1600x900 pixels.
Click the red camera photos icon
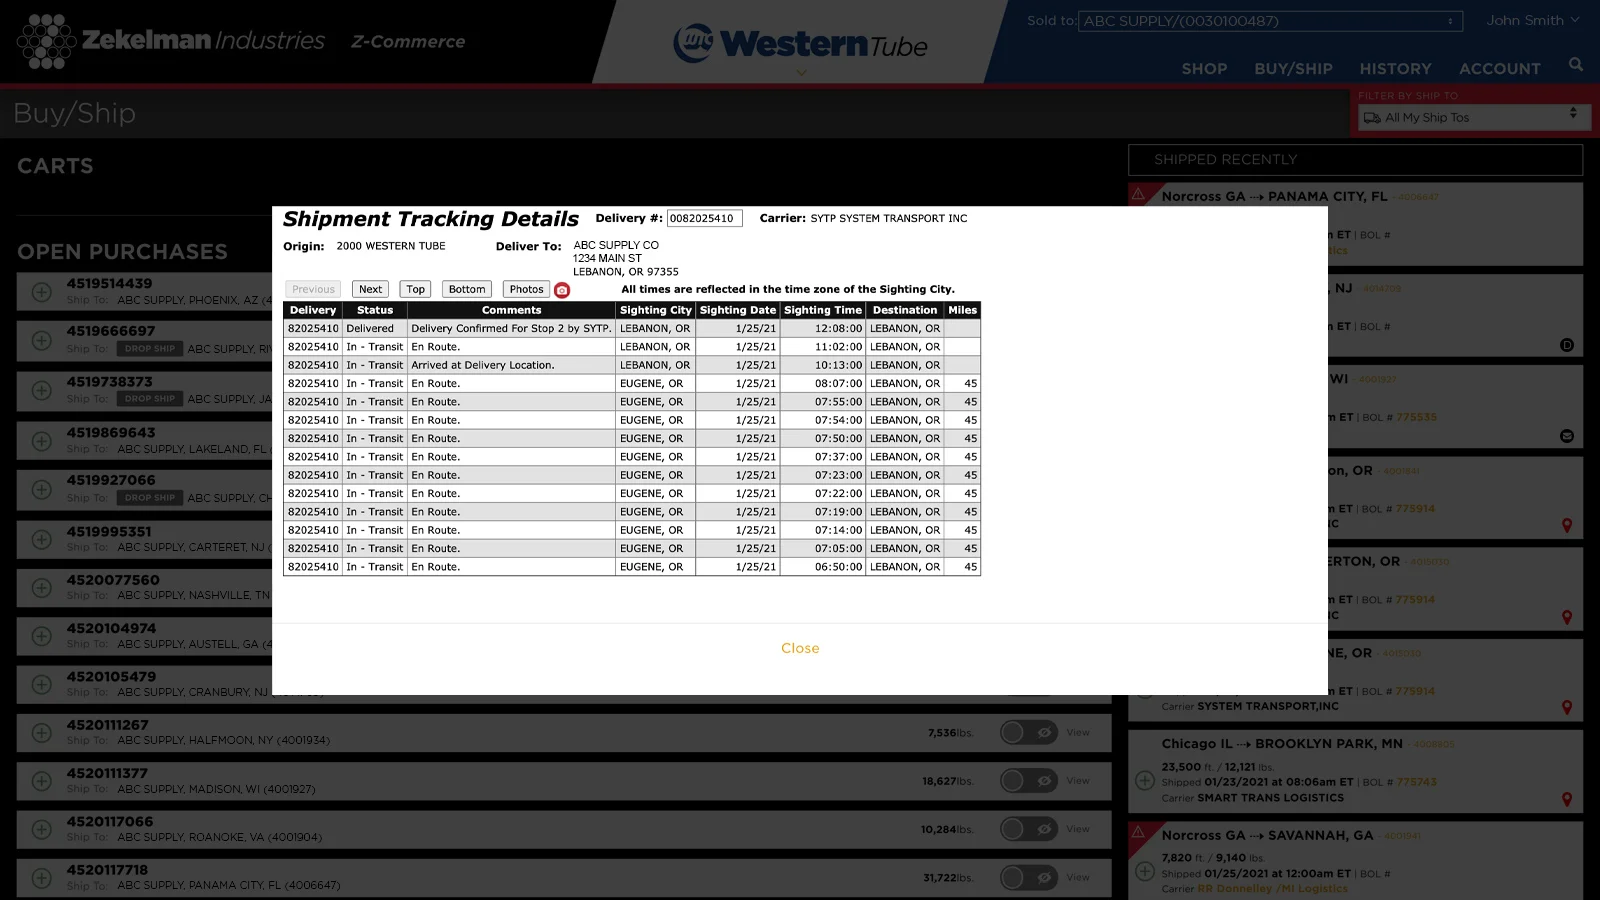[x=562, y=290]
